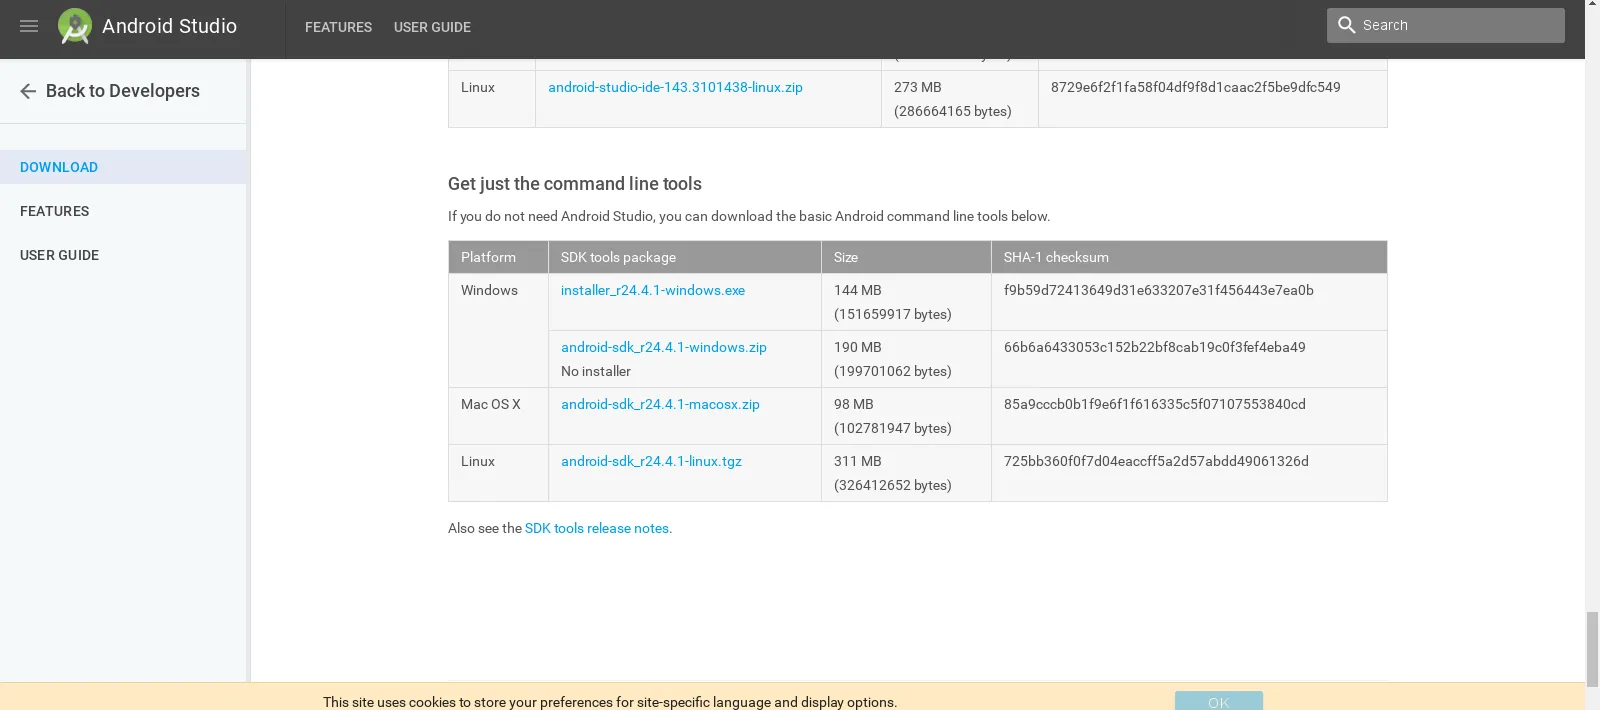Viewport: 1600px width, 710px height.
Task: Select DOWNLOAD in the sidebar
Action: [x=59, y=167]
